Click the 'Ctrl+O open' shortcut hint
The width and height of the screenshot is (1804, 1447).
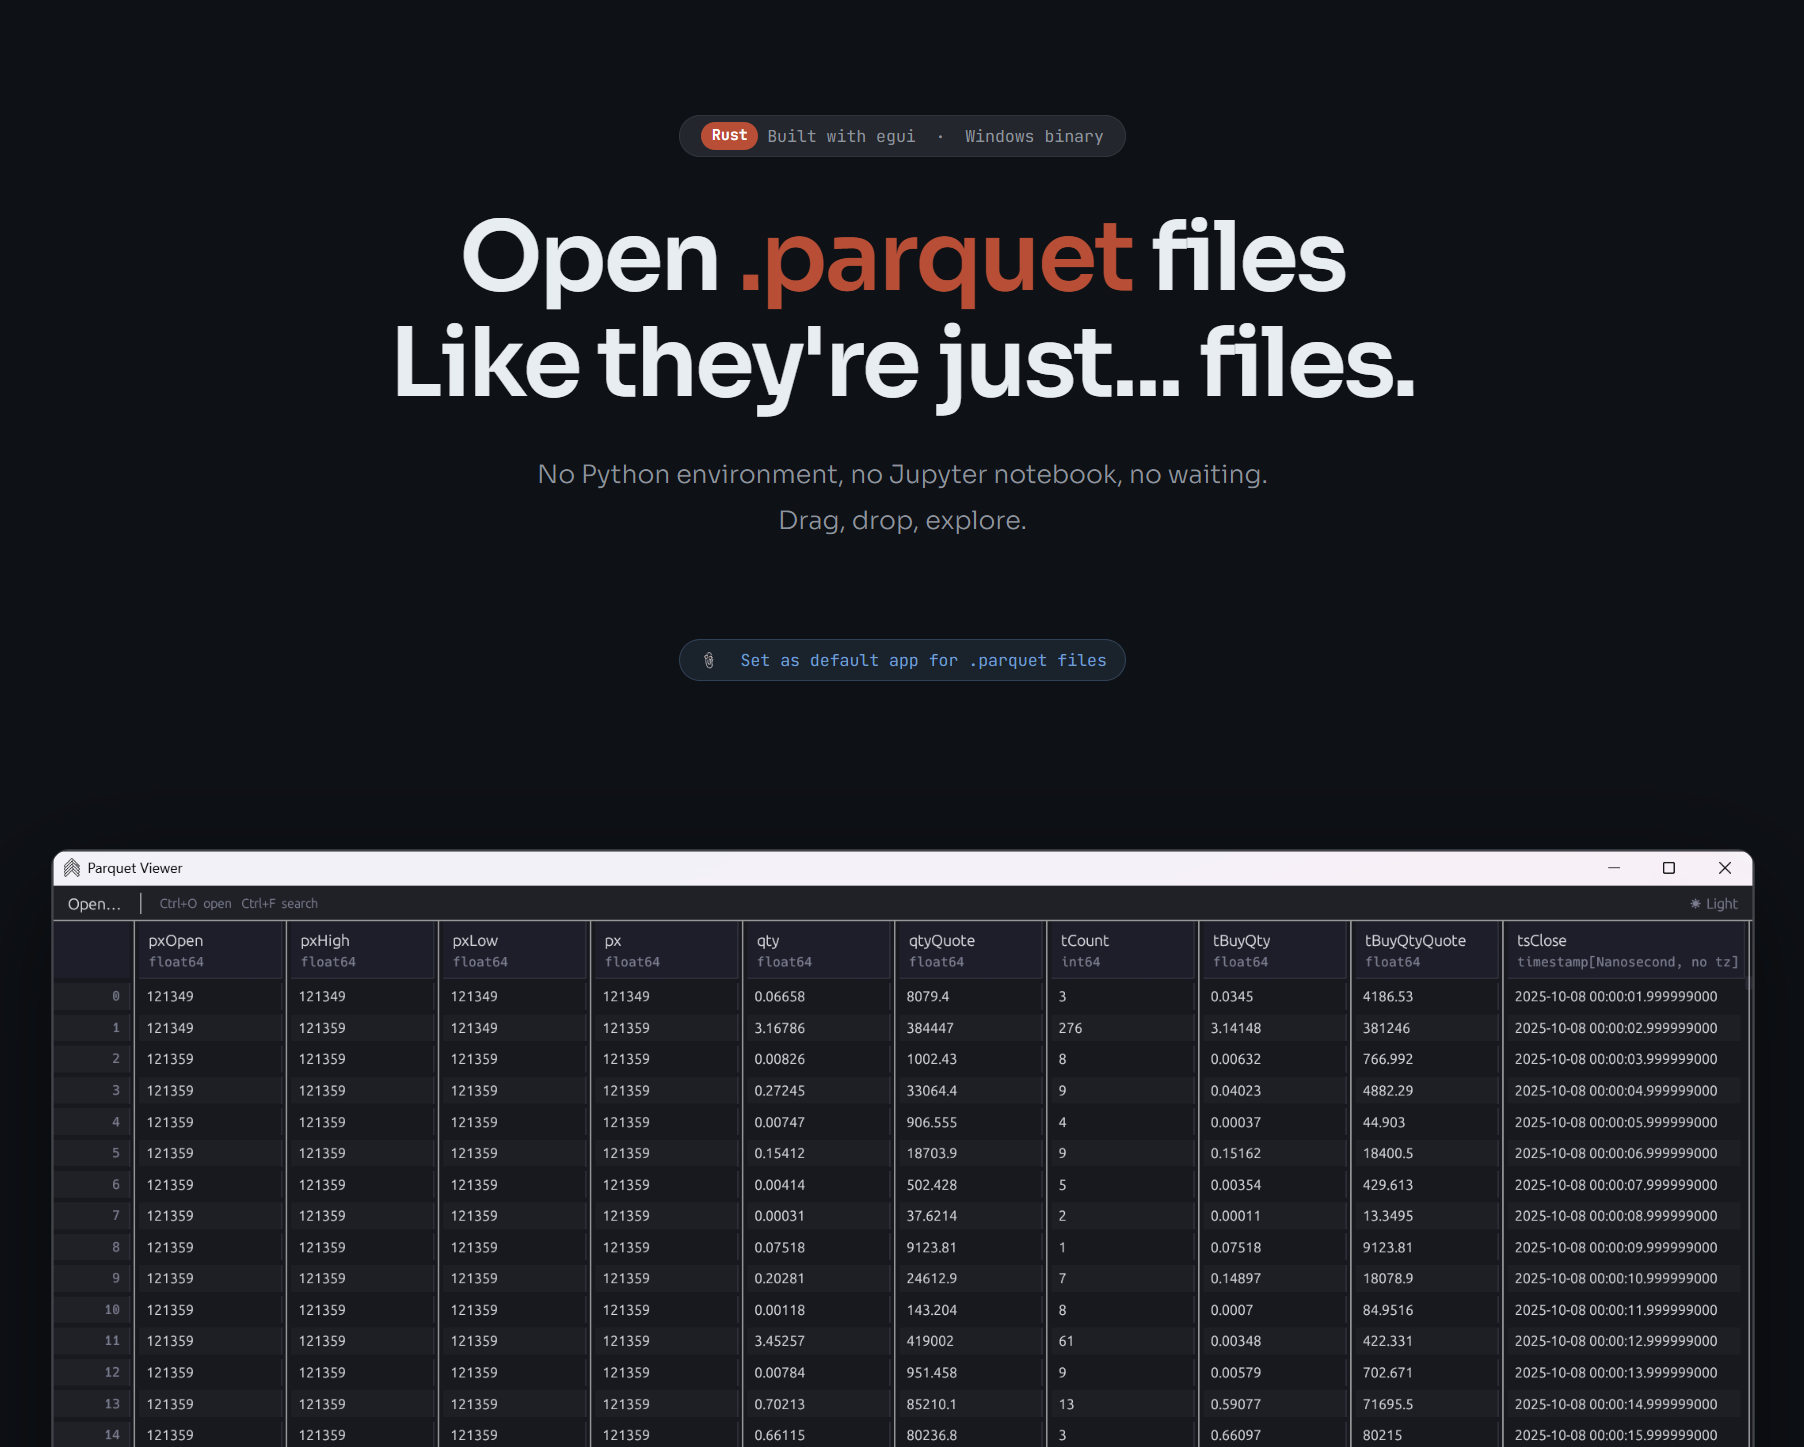pyautogui.click(x=195, y=904)
